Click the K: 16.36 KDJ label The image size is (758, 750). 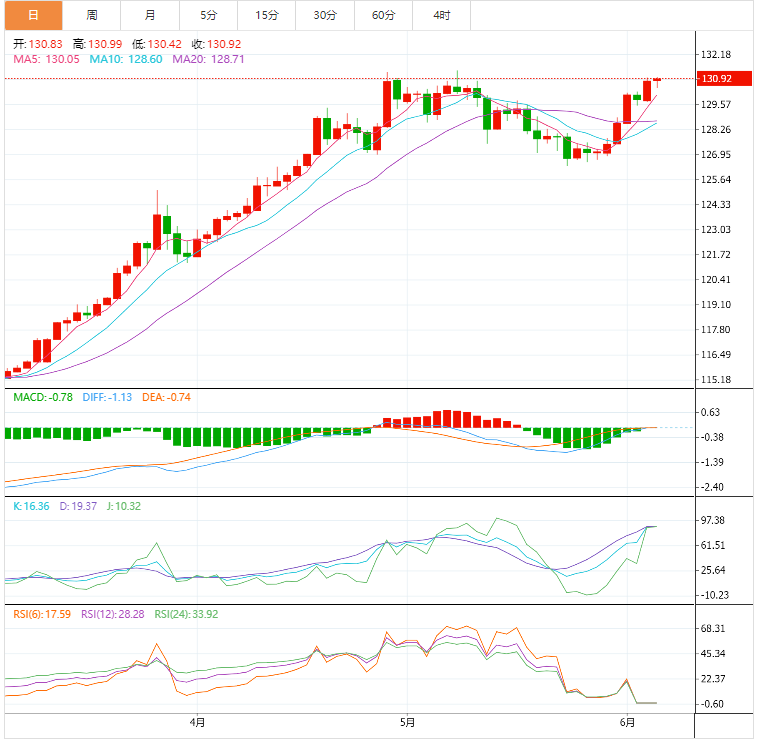point(31,506)
